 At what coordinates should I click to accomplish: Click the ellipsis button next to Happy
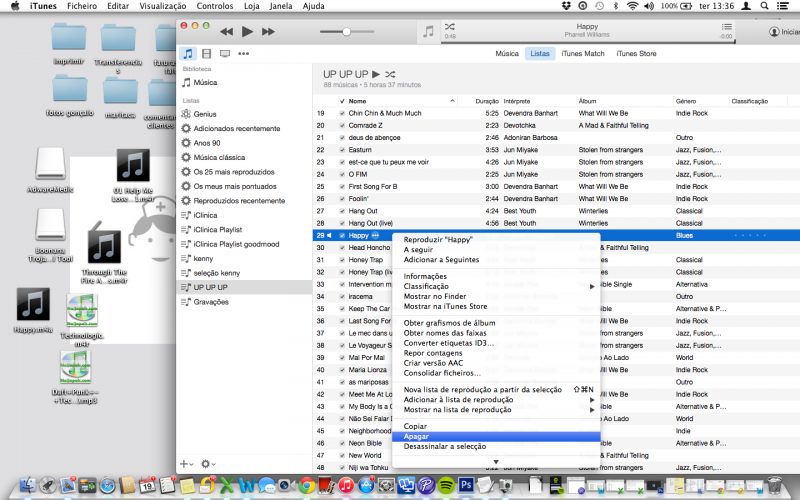(x=376, y=235)
